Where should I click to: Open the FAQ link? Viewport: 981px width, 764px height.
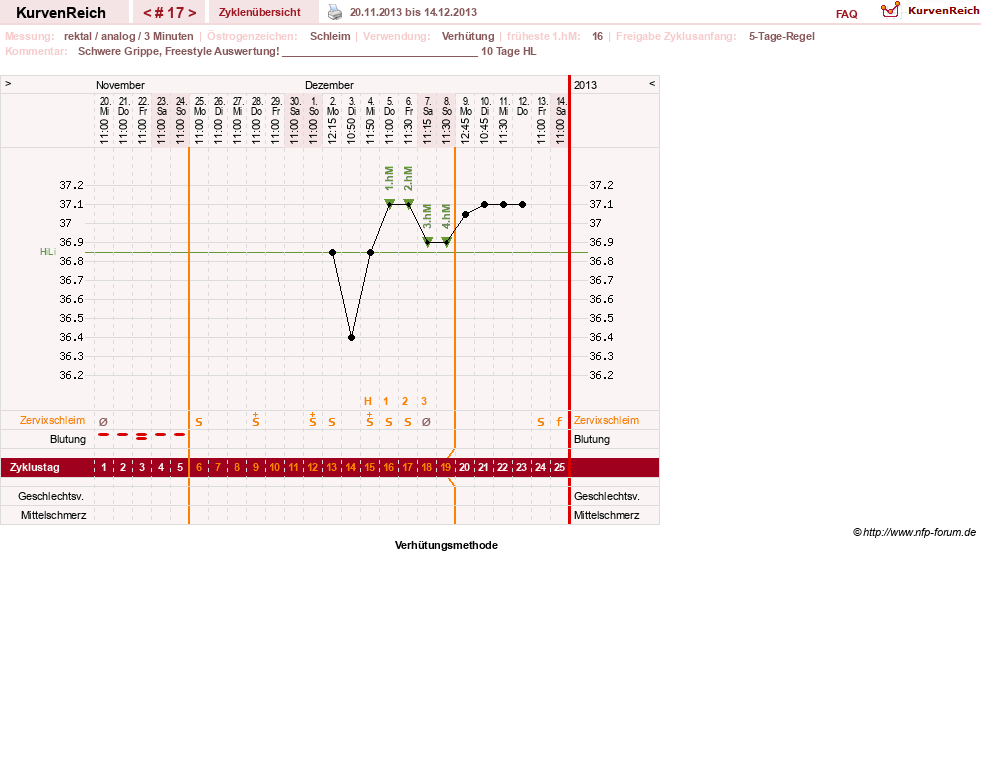click(x=846, y=14)
